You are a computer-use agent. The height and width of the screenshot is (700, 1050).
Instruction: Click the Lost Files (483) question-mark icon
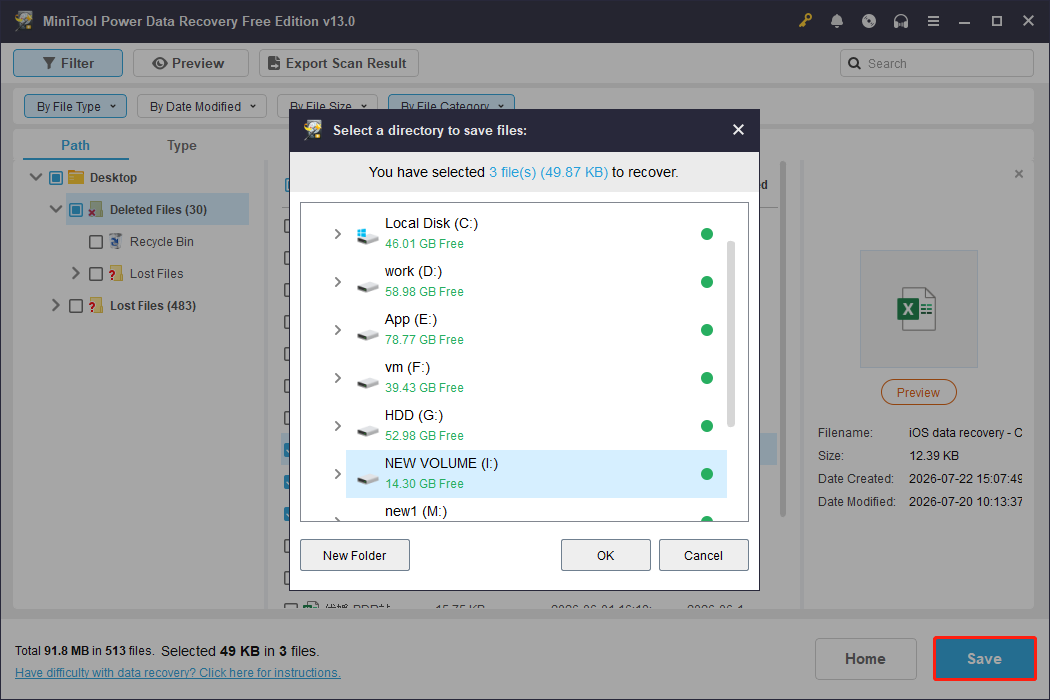point(96,305)
